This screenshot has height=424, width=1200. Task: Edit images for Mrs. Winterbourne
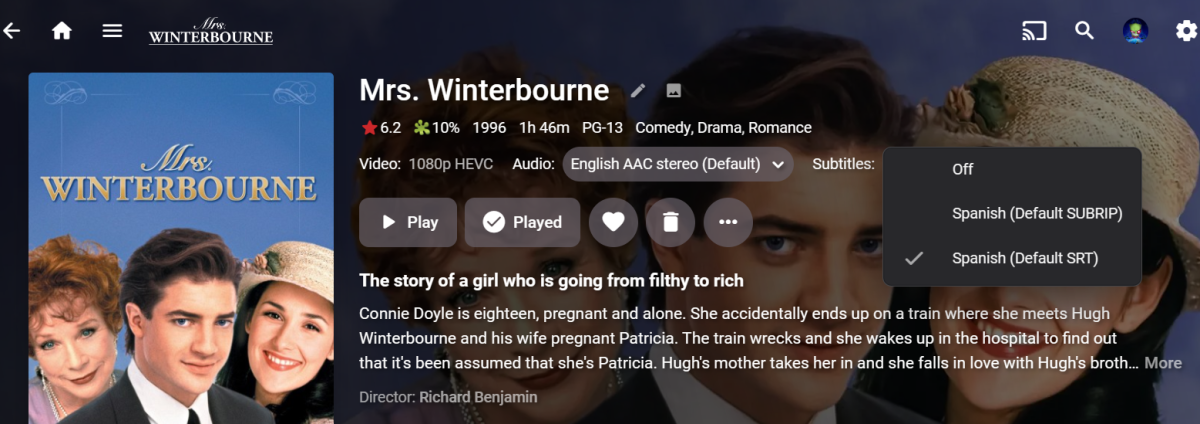674,91
